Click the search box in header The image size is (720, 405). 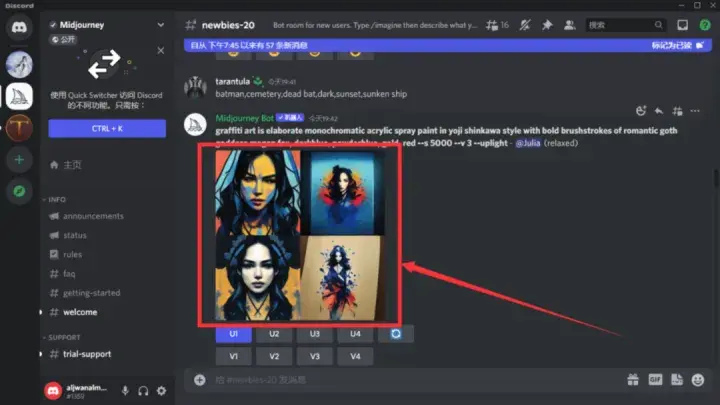(625, 25)
